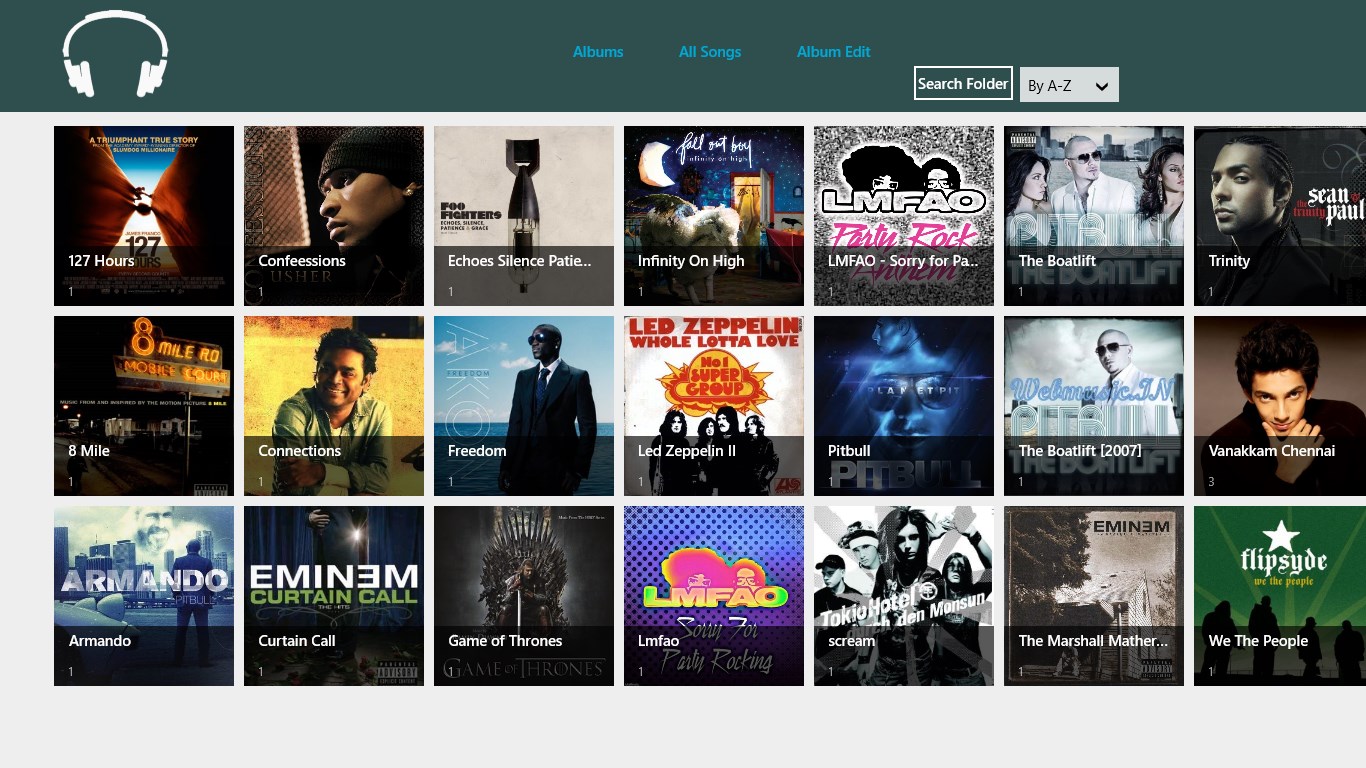The width and height of the screenshot is (1366, 768).
Task: Expand the By A-Z sort dropdown
Action: 1069,85
